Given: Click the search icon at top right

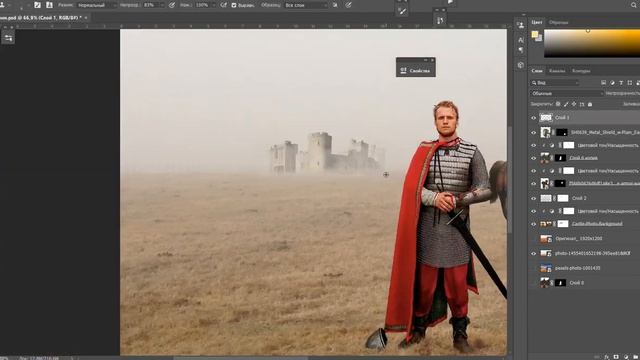Looking at the screenshot, I should click(634, 4).
